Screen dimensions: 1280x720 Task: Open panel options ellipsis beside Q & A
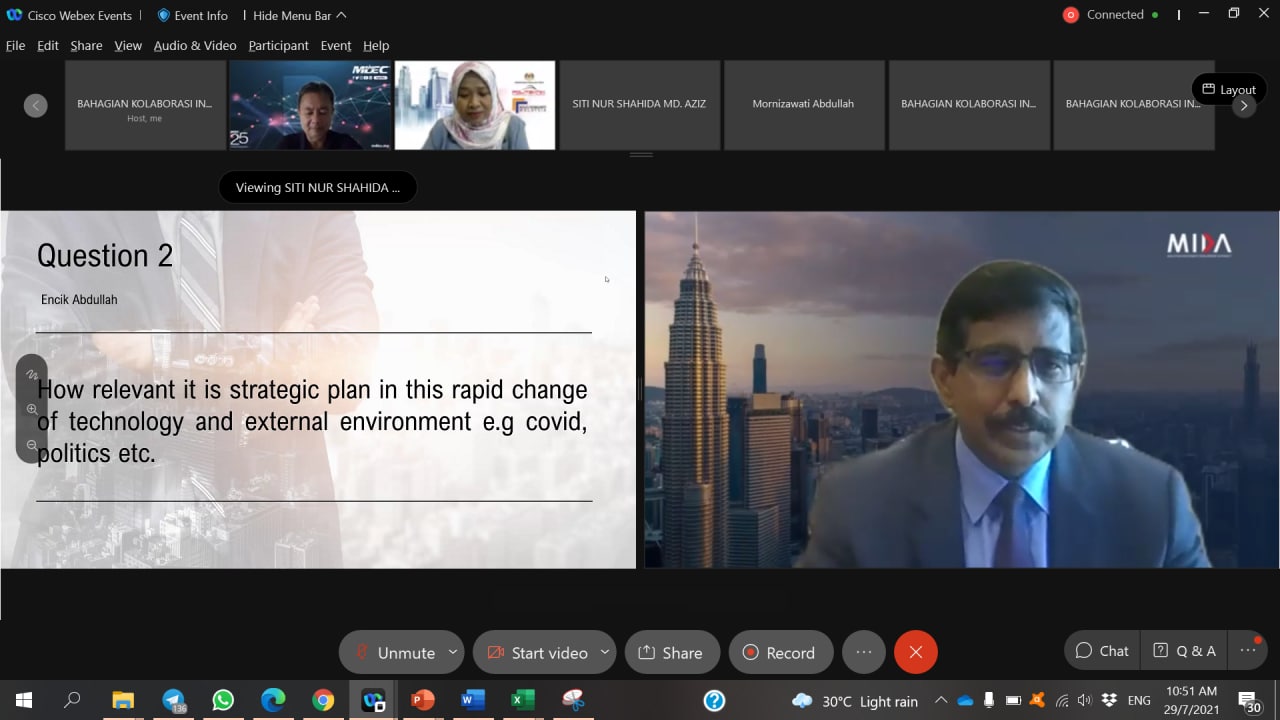tap(1248, 650)
